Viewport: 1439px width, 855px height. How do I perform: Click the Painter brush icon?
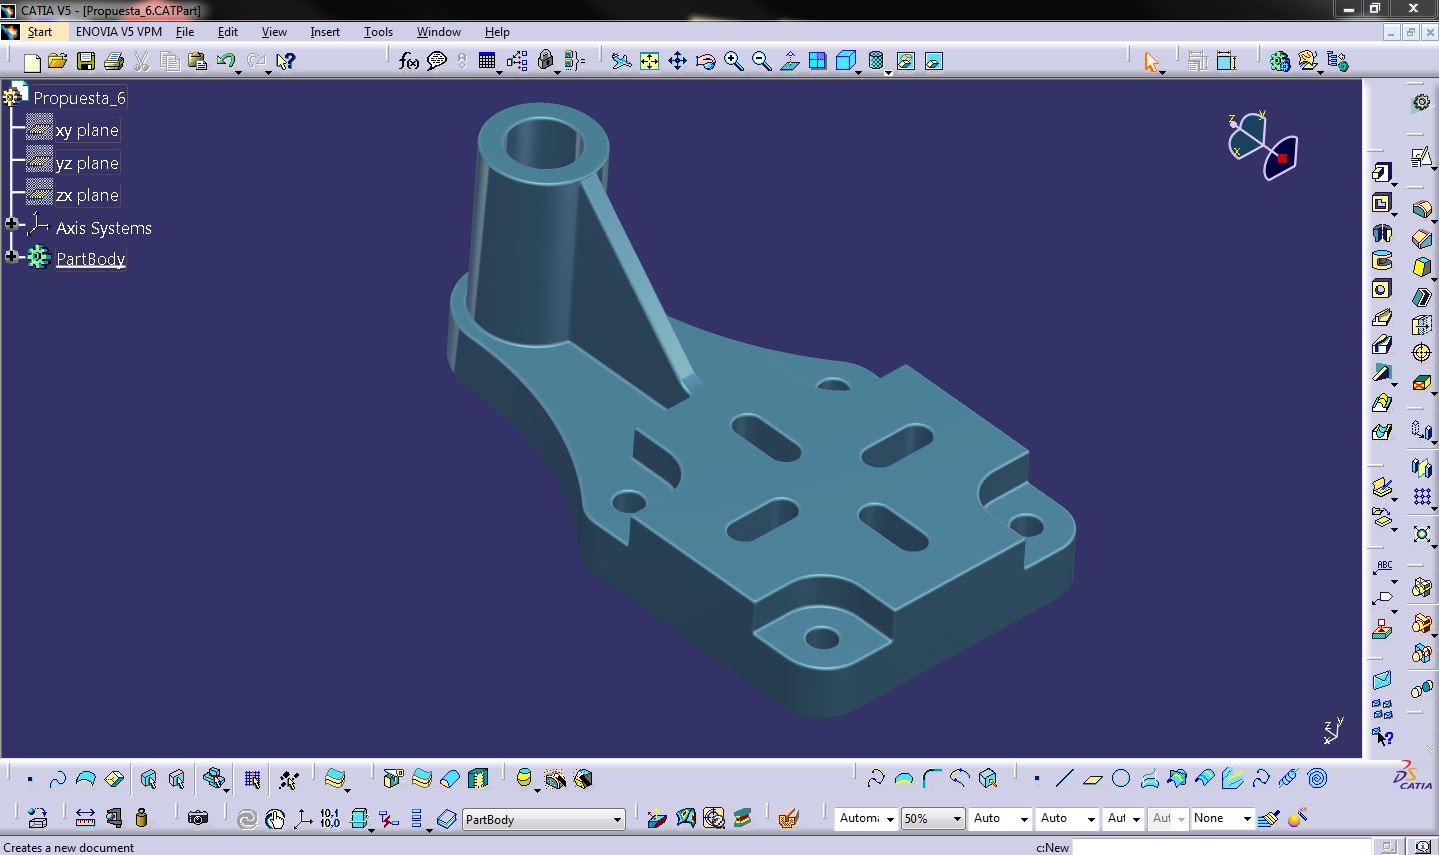point(1269,818)
